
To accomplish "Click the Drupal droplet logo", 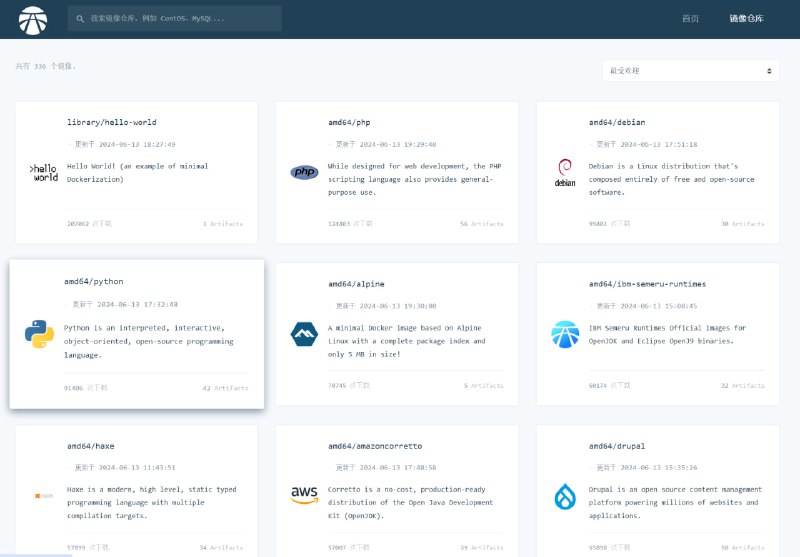I will (x=565, y=496).
